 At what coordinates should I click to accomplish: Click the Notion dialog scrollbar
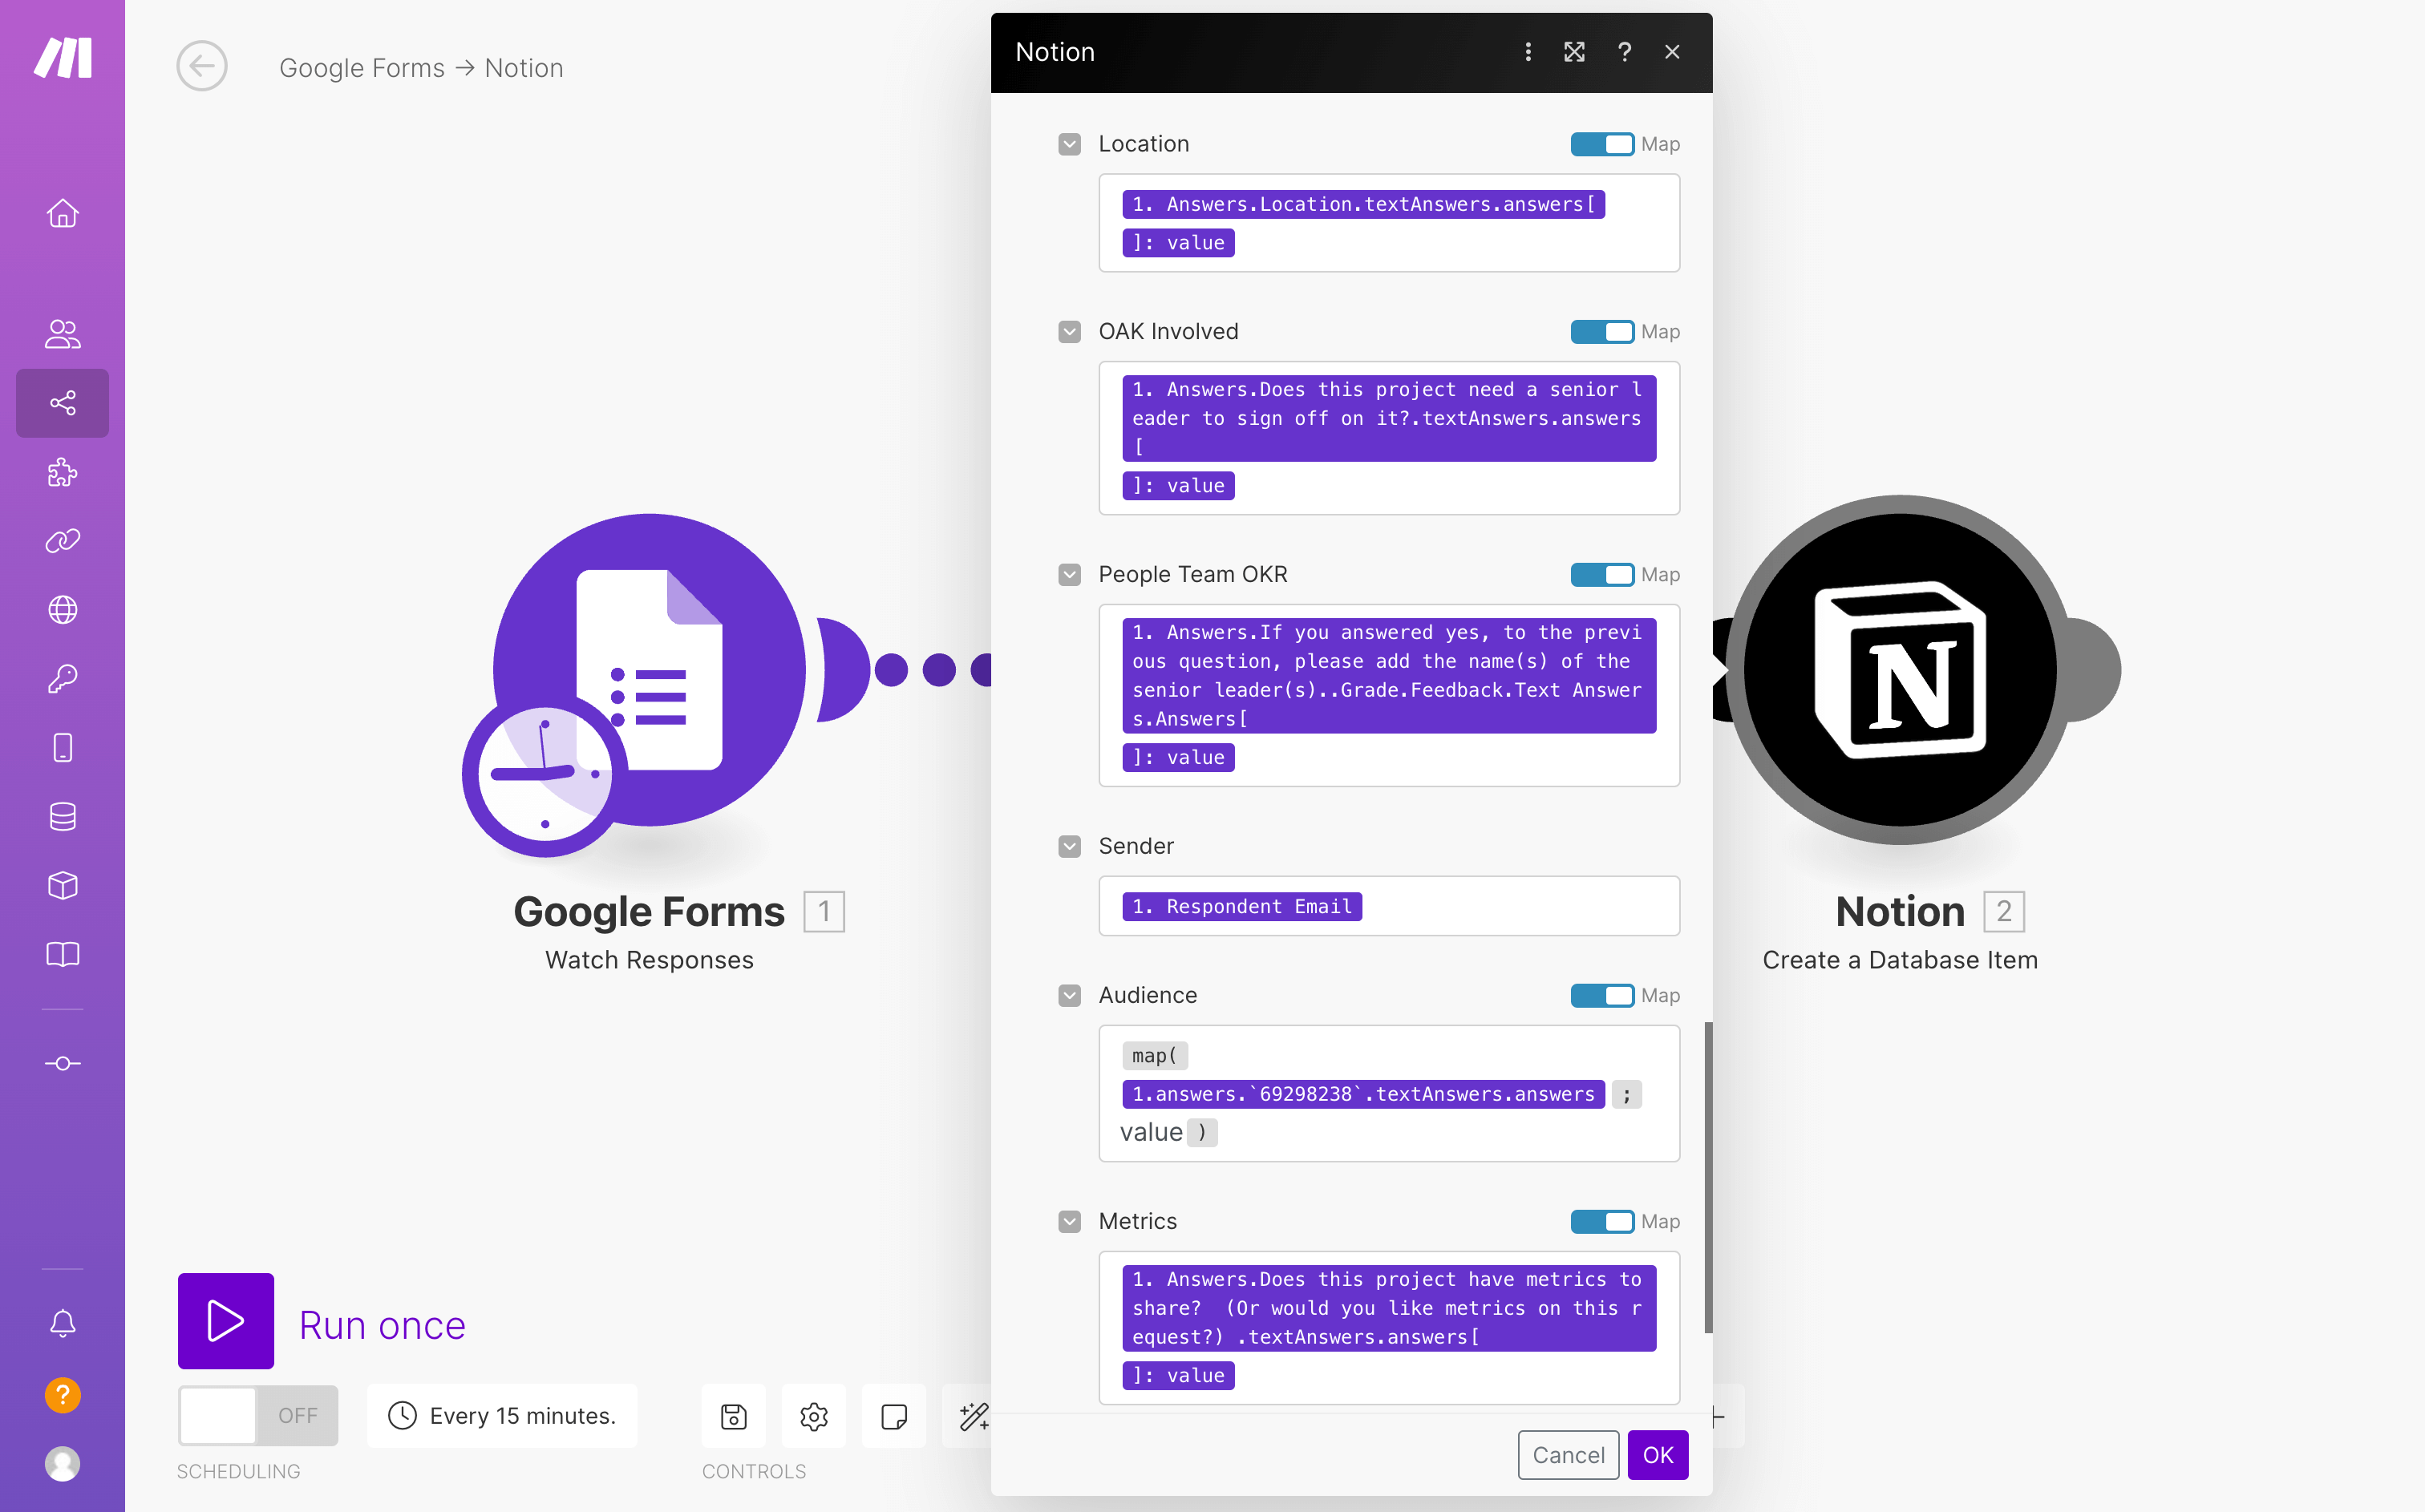(1709, 1178)
